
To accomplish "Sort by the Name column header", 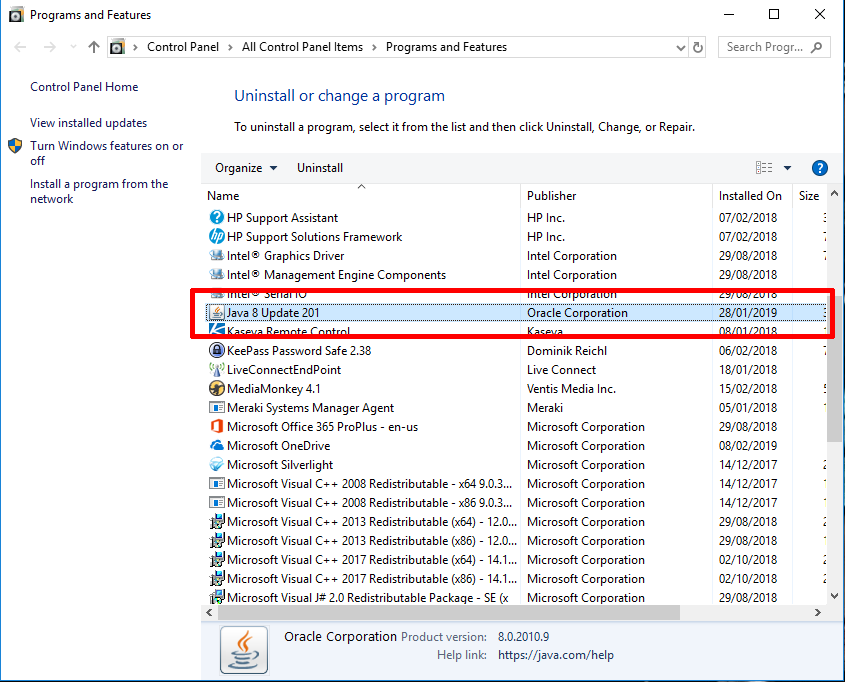I will [361, 196].
